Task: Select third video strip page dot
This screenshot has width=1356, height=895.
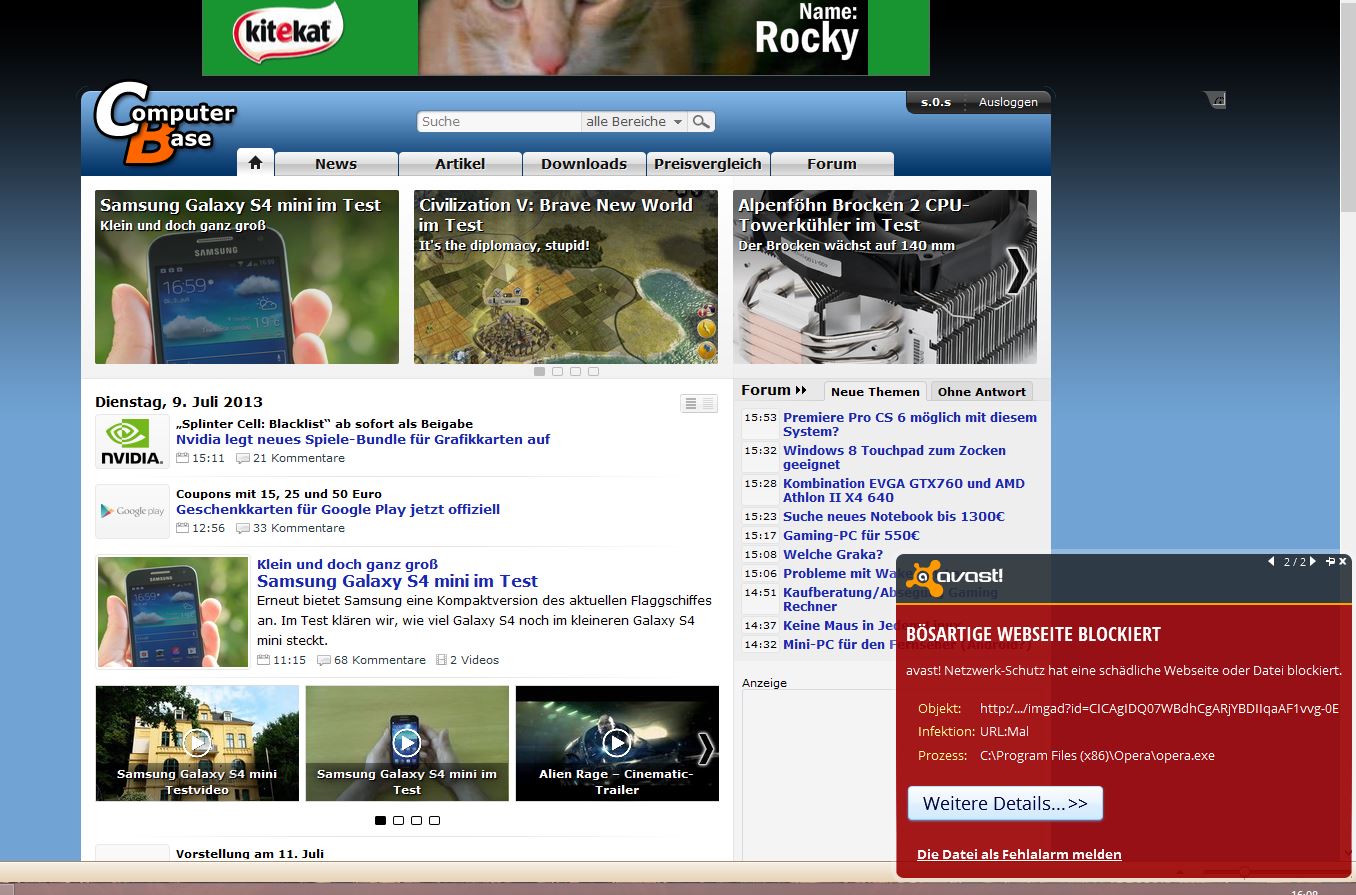Action: coord(416,820)
